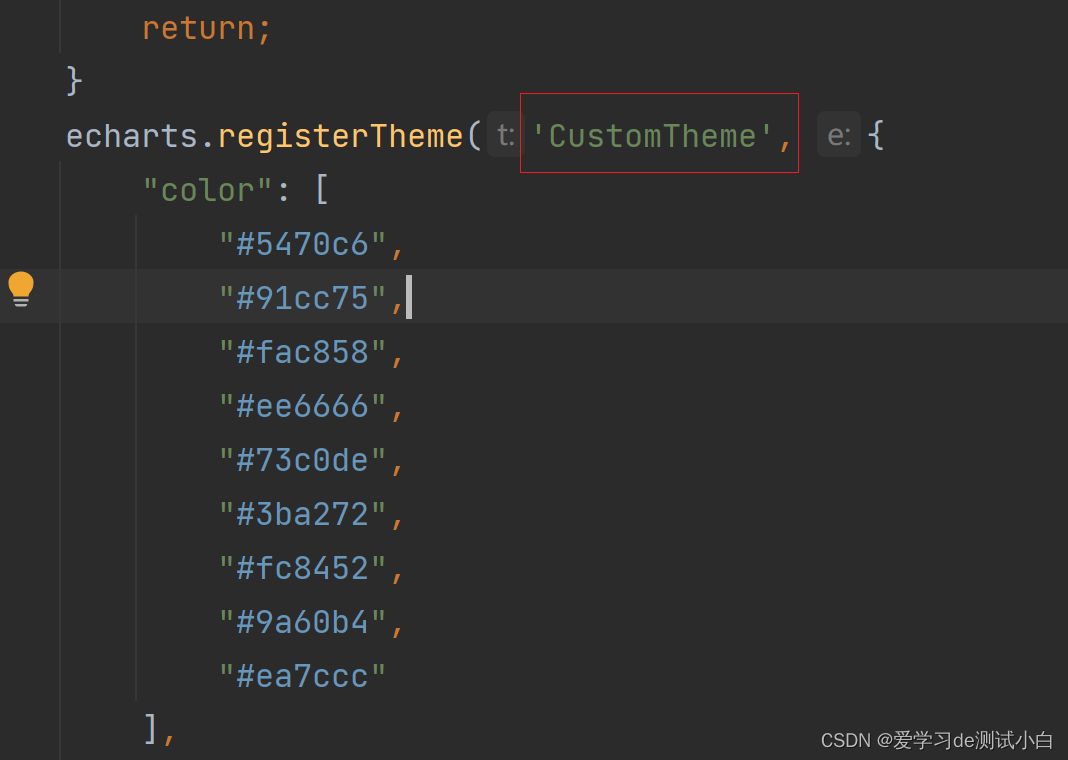This screenshot has width=1068, height=760.
Task: Click the "#ee6666" color string
Action: 302,406
